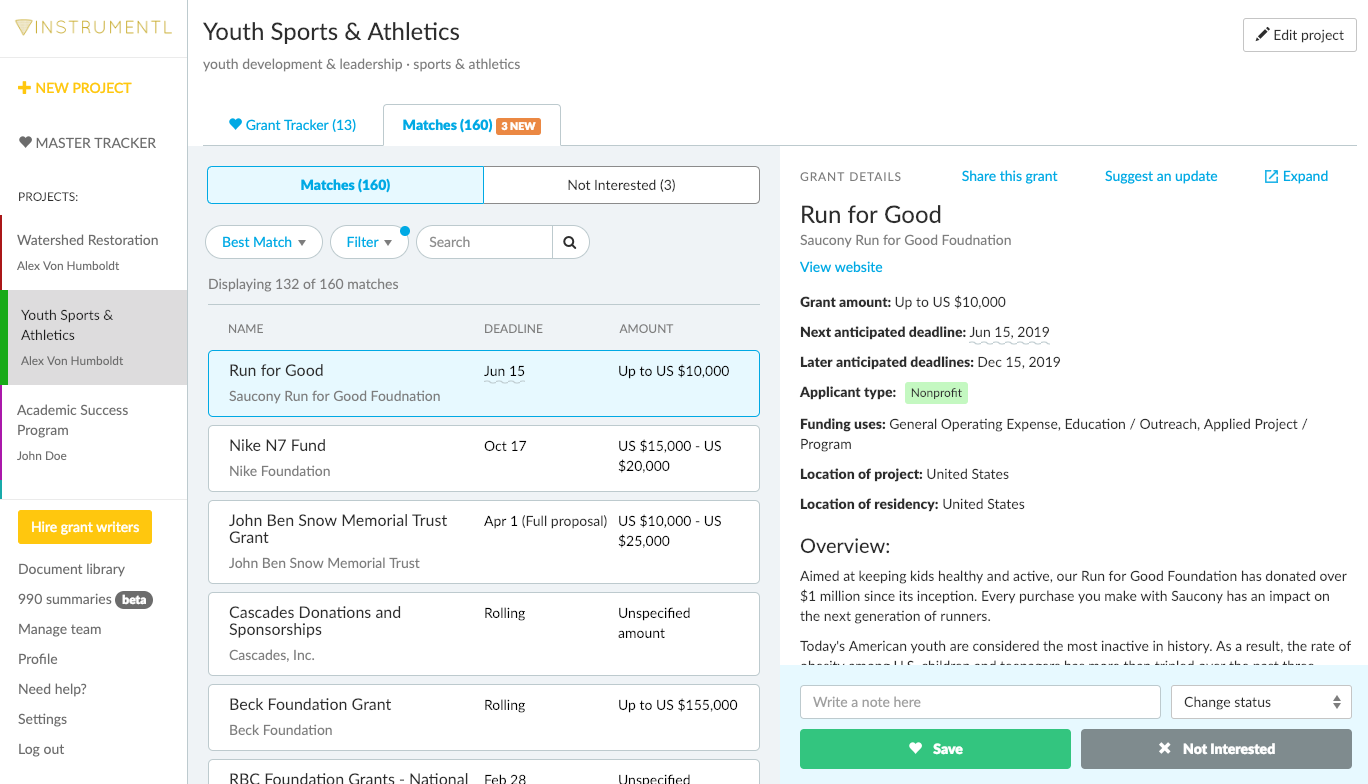Open the Change status dropdown
Viewport: 1368px width, 784px height.
click(x=1261, y=702)
